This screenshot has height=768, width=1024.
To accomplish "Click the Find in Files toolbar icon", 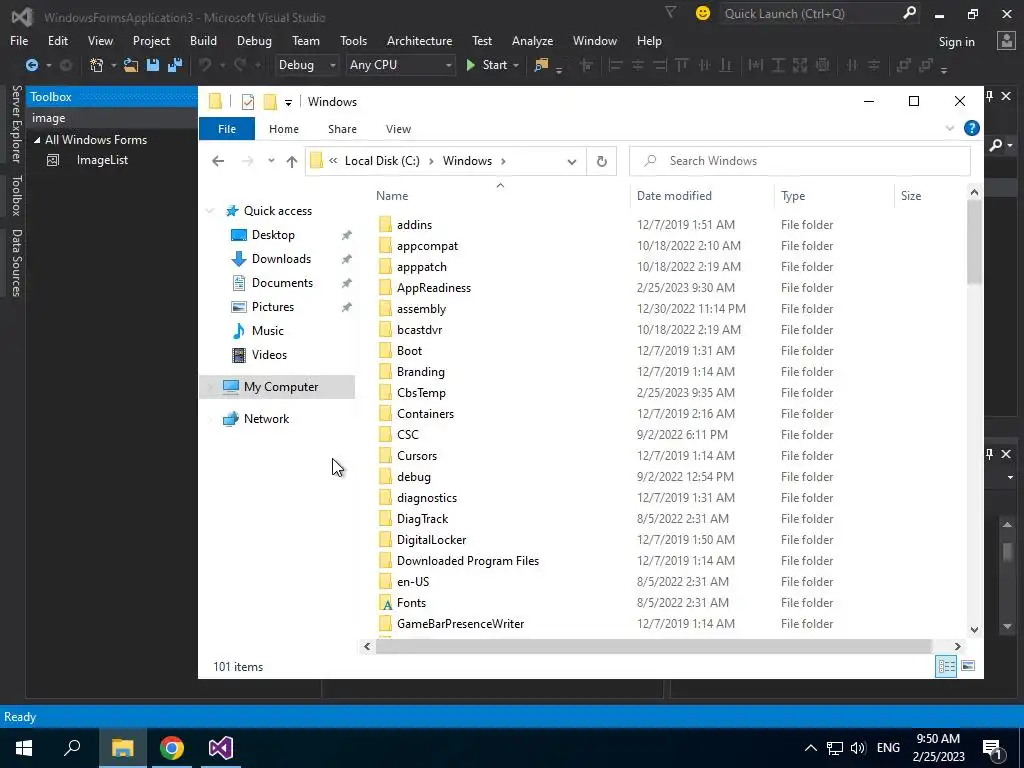I will tap(541, 65).
